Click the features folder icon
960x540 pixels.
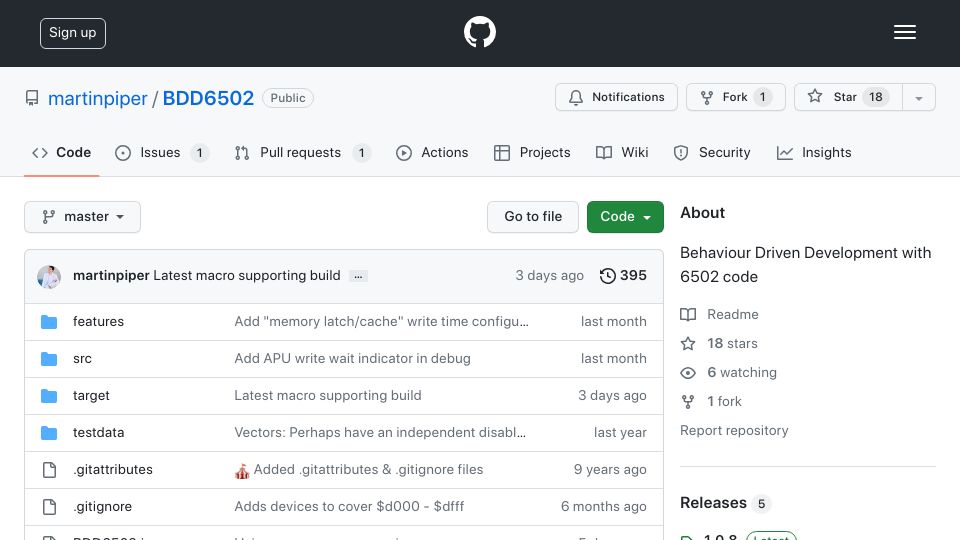49,322
